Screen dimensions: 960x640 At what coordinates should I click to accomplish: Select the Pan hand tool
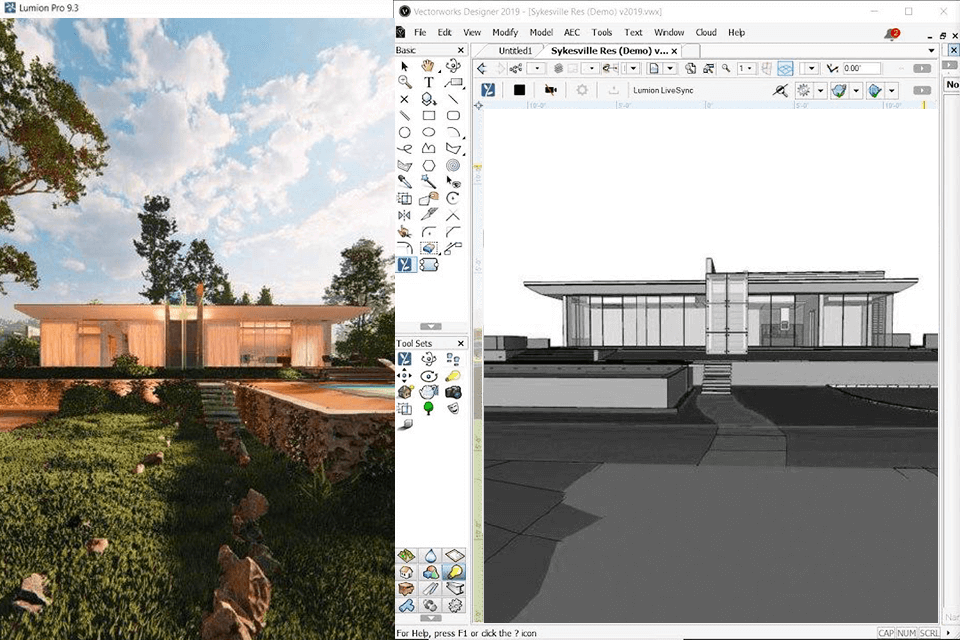pyautogui.click(x=428, y=66)
